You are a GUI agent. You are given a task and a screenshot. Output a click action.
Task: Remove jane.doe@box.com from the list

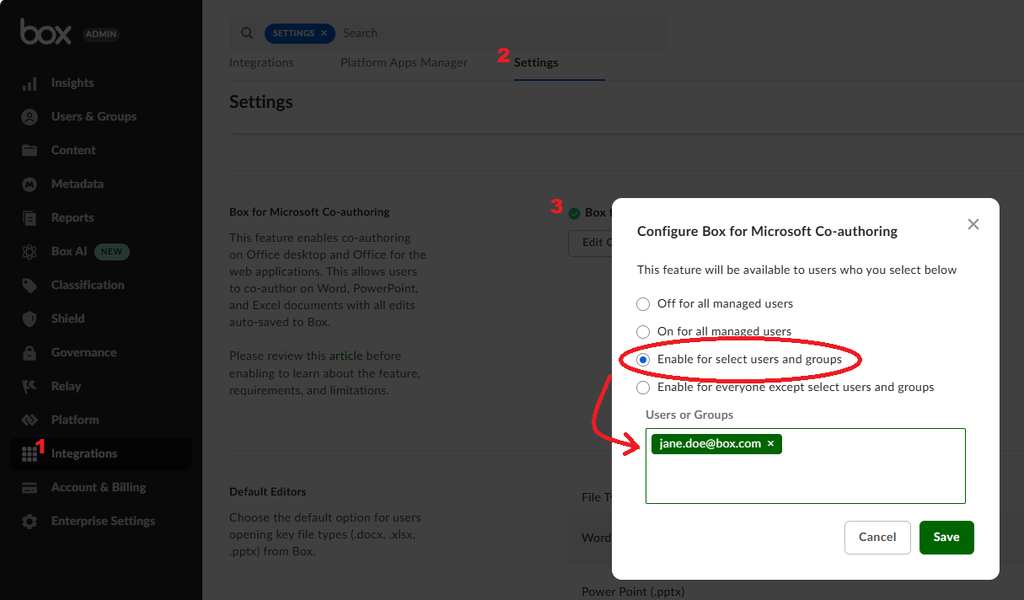[x=771, y=444]
